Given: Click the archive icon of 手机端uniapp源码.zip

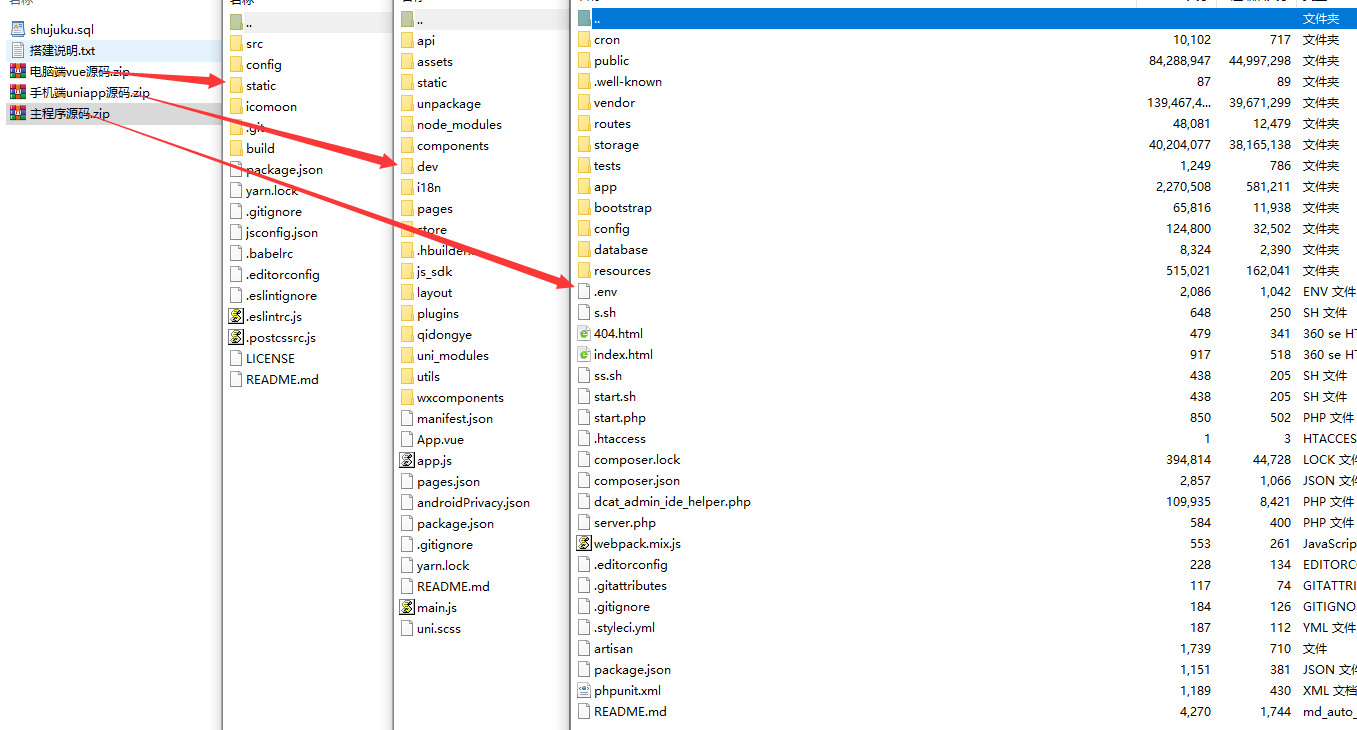Looking at the screenshot, I should click(17, 92).
